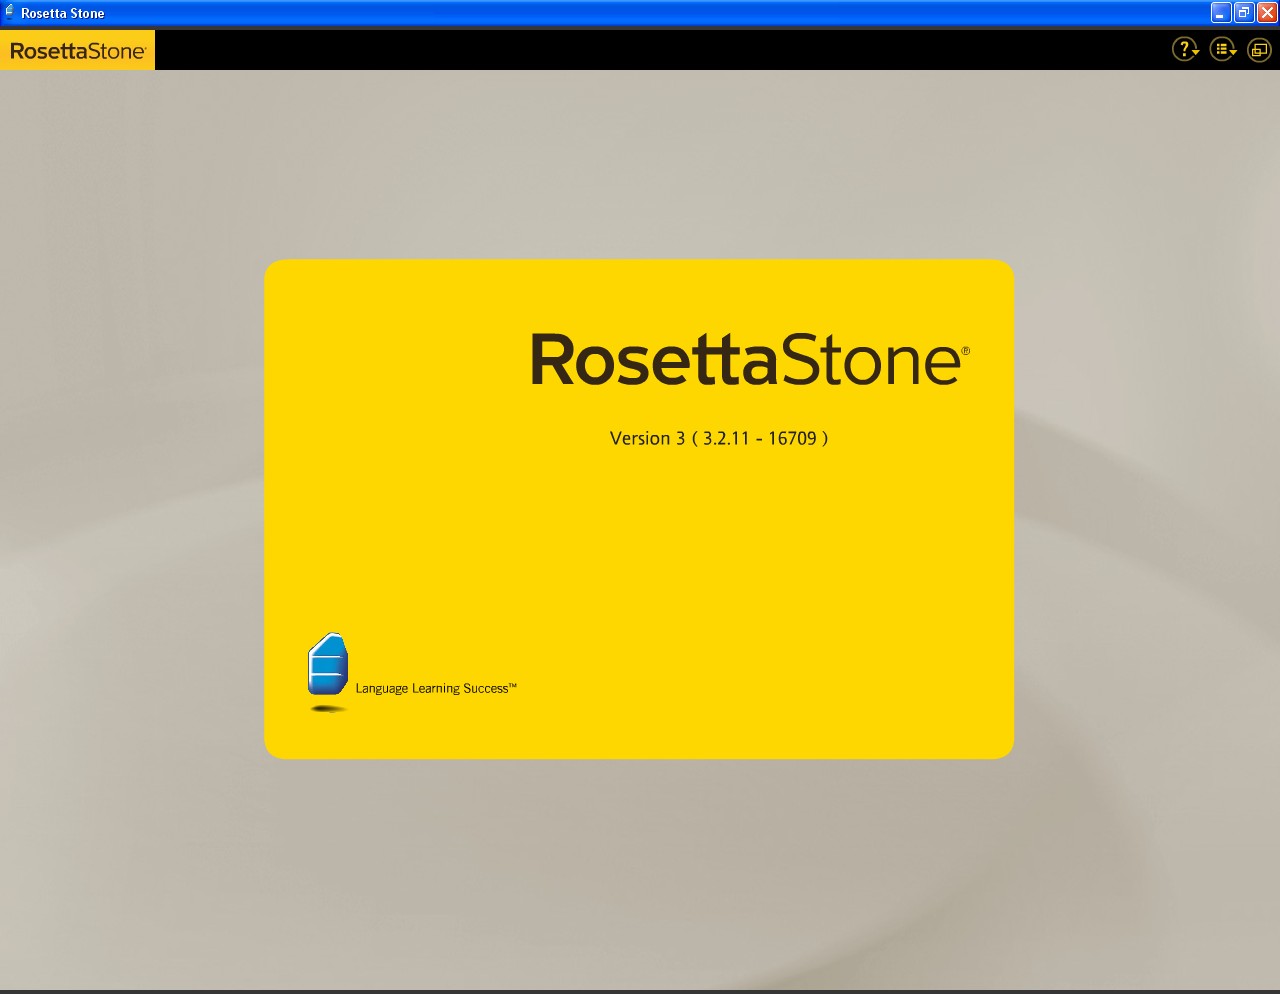Click the Version 3 (3.2.11 - 16709) text
Screen dimensions: 1280x994
tap(719, 438)
